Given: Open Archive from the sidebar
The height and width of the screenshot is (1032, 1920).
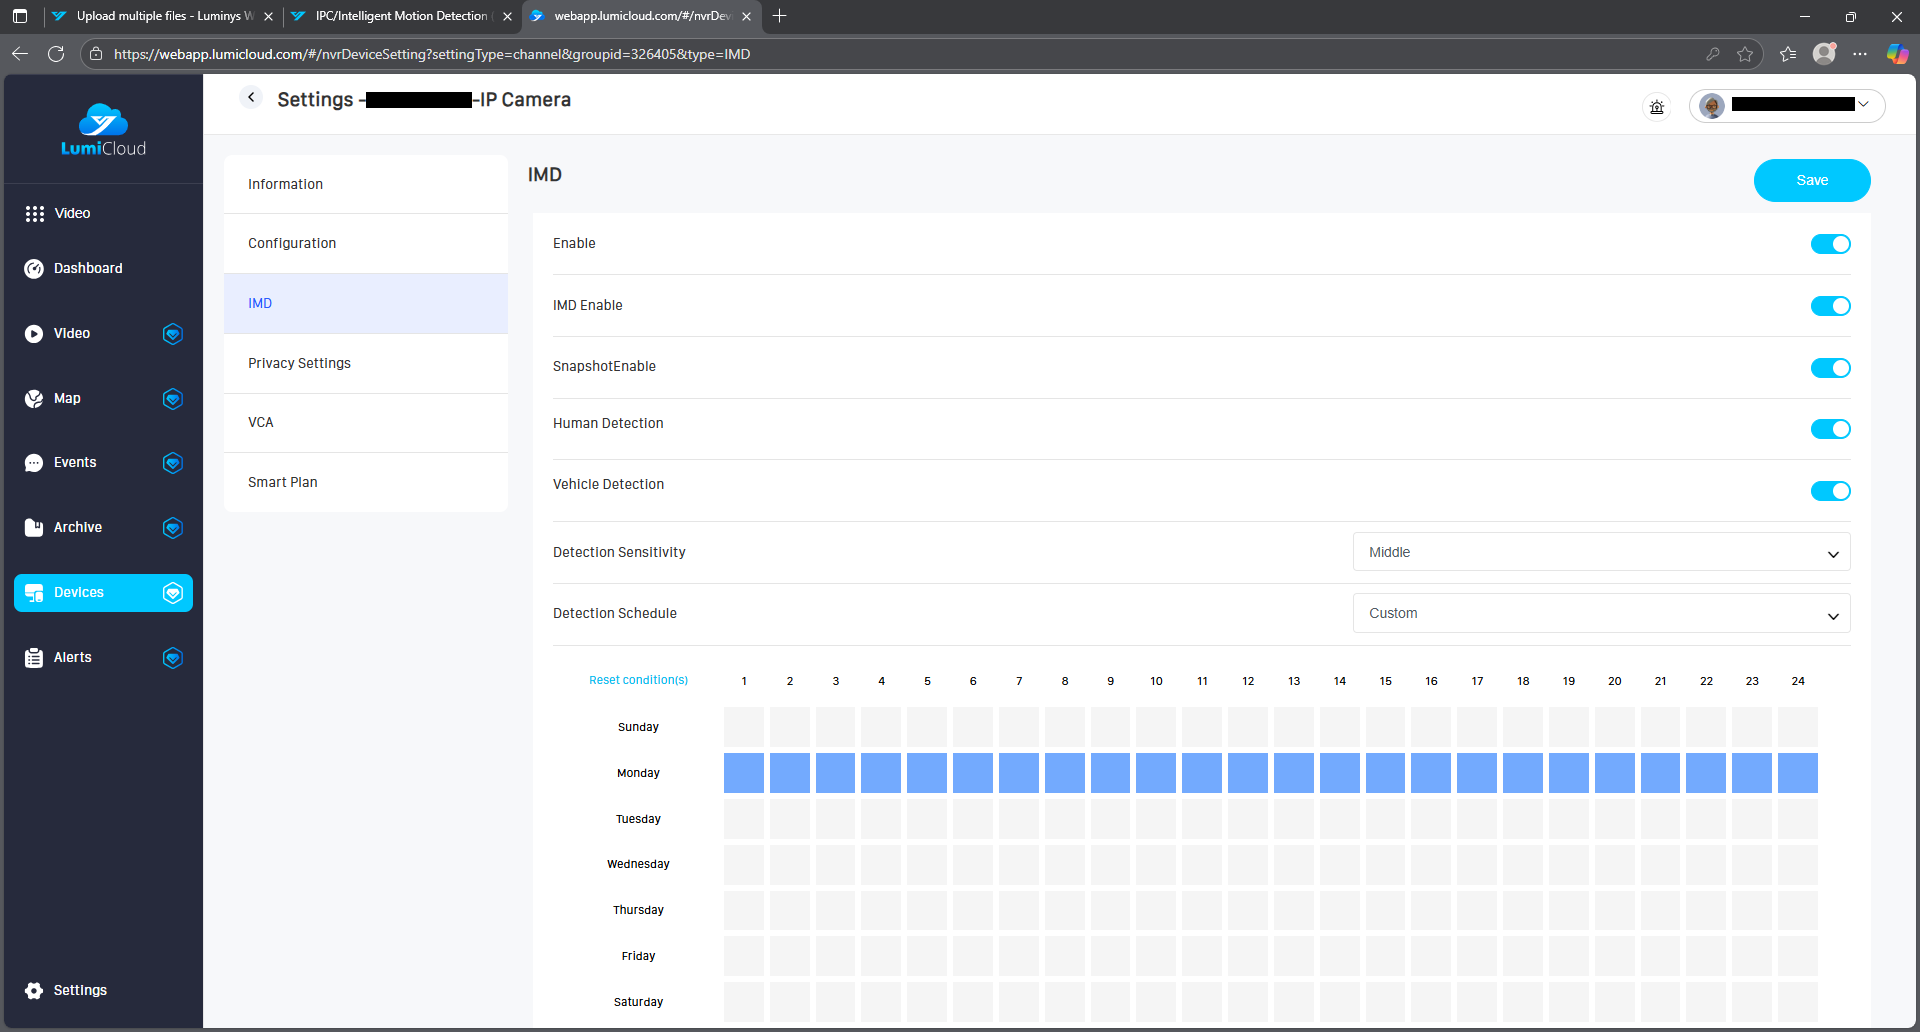Looking at the screenshot, I should (x=78, y=527).
